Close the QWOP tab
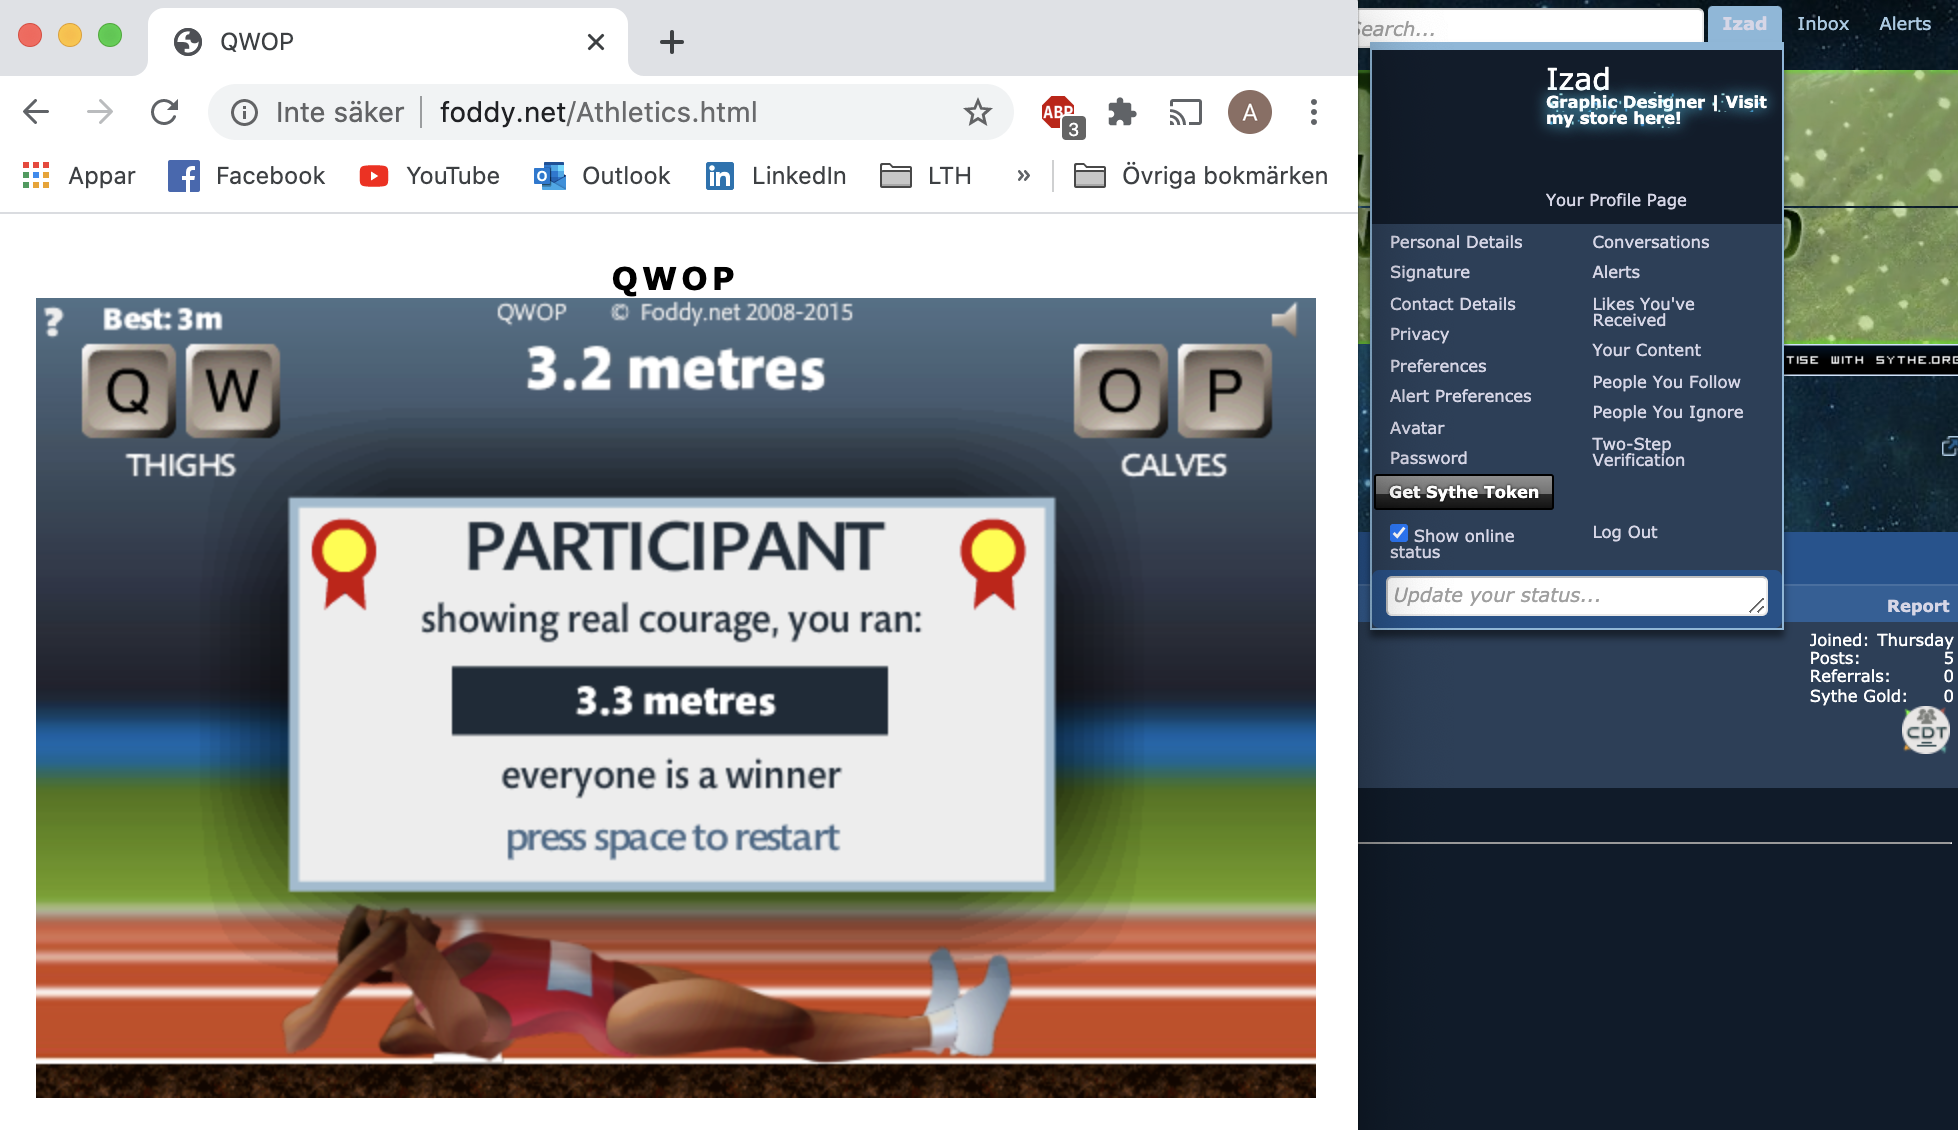The height and width of the screenshot is (1130, 1958). click(x=596, y=42)
